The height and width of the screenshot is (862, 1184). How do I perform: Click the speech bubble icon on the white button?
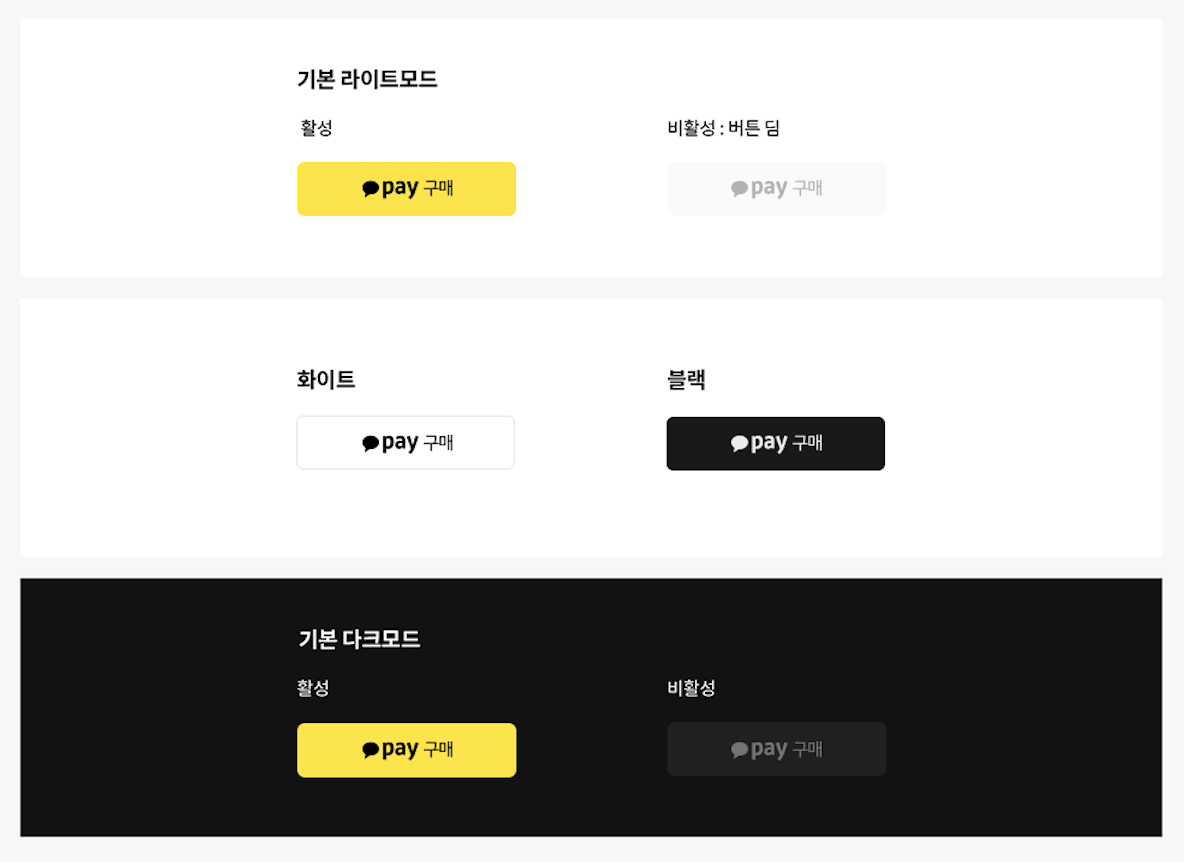click(x=370, y=443)
